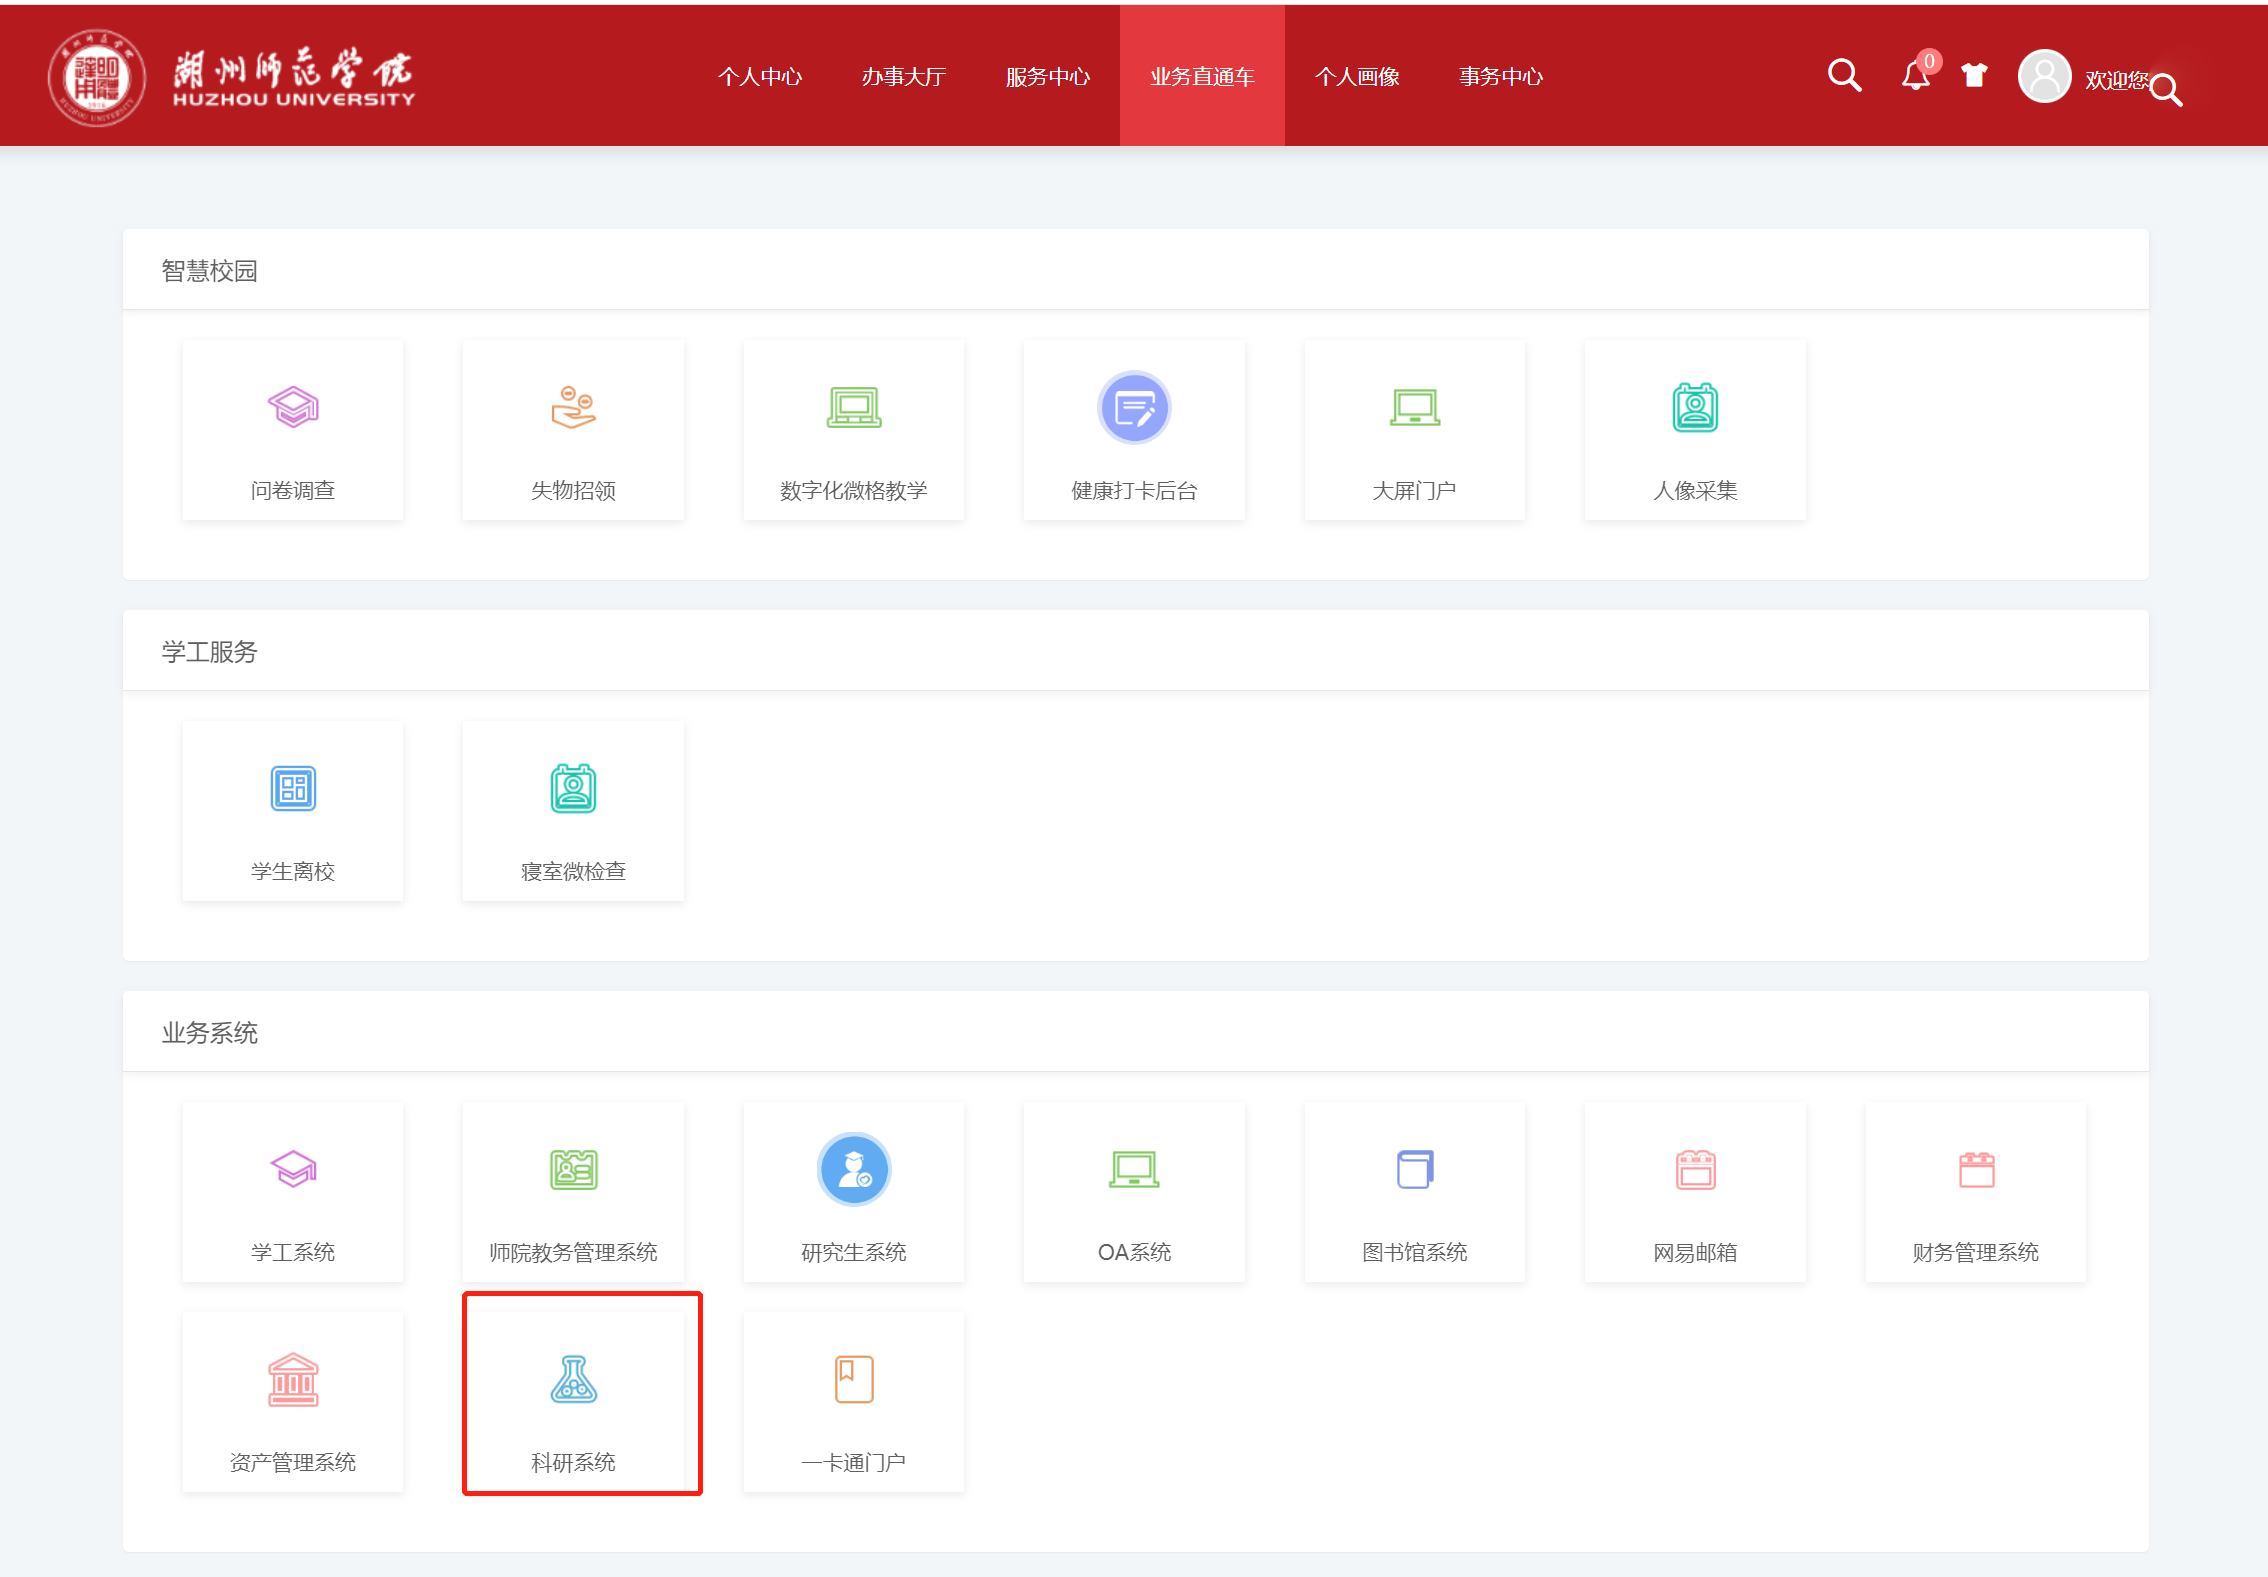
Task: Open 失物招领 lost and found icon
Action: (573, 407)
